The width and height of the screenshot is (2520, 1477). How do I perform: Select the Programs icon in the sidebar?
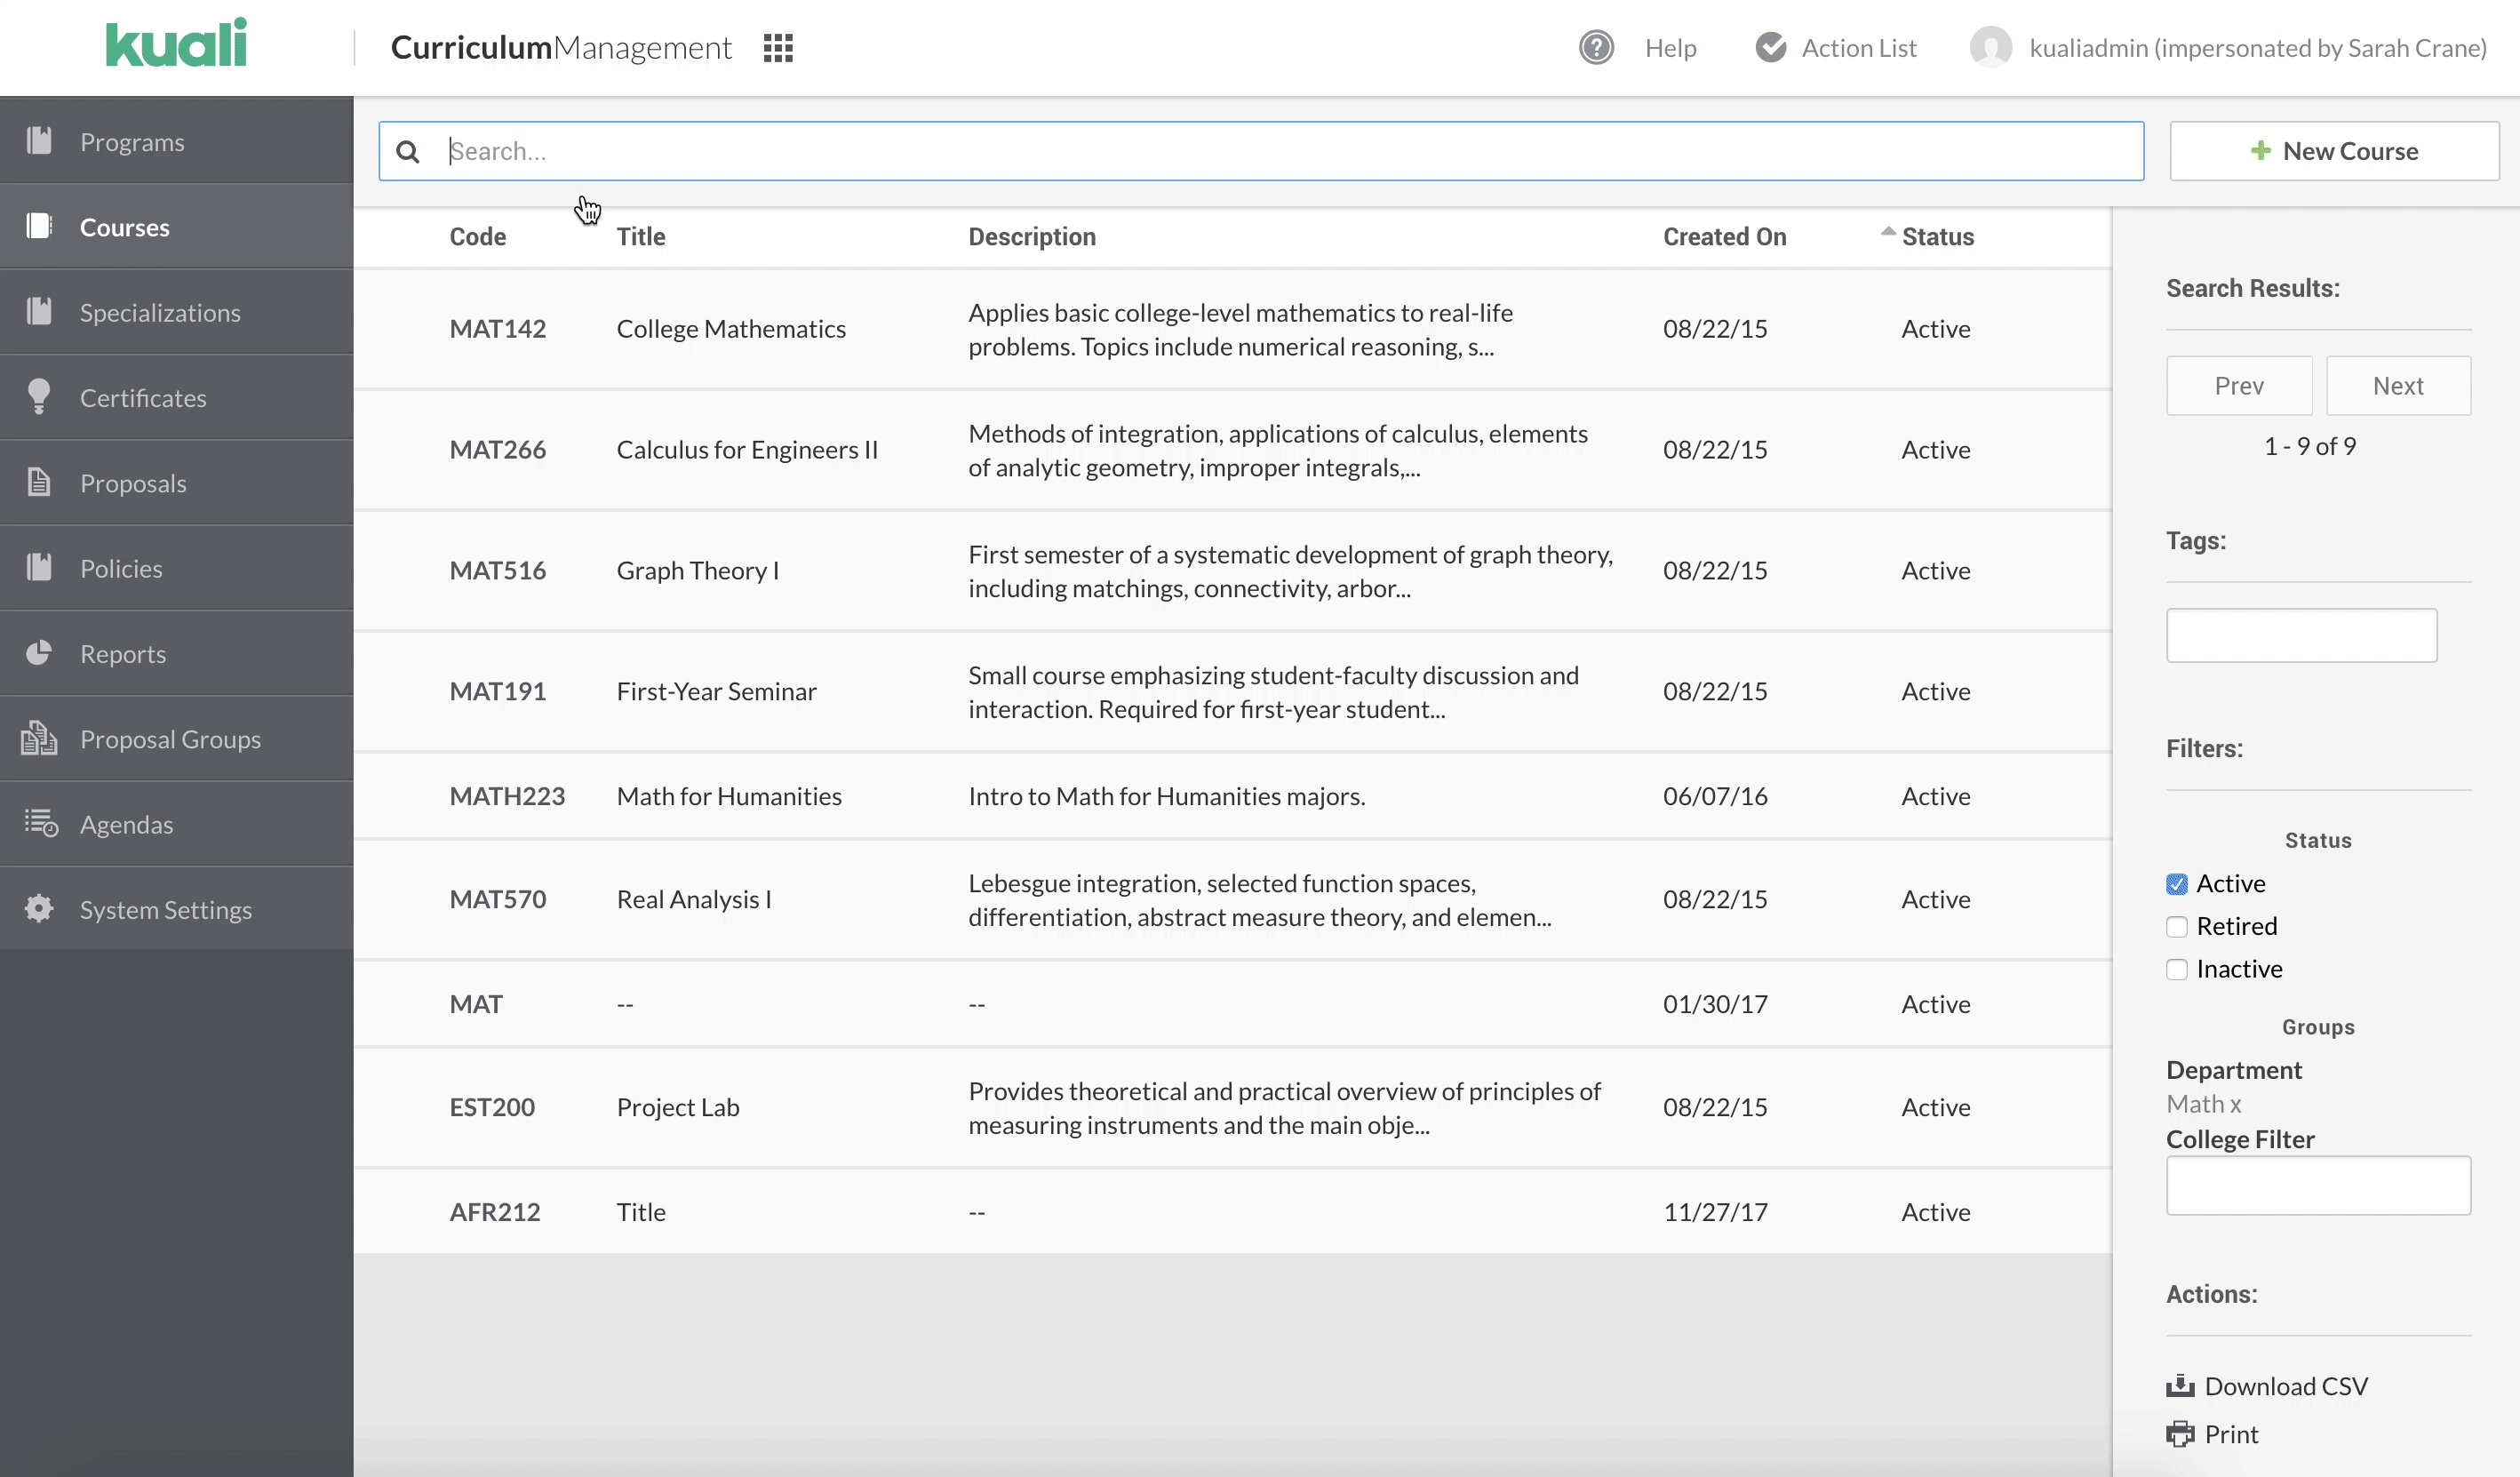40,141
